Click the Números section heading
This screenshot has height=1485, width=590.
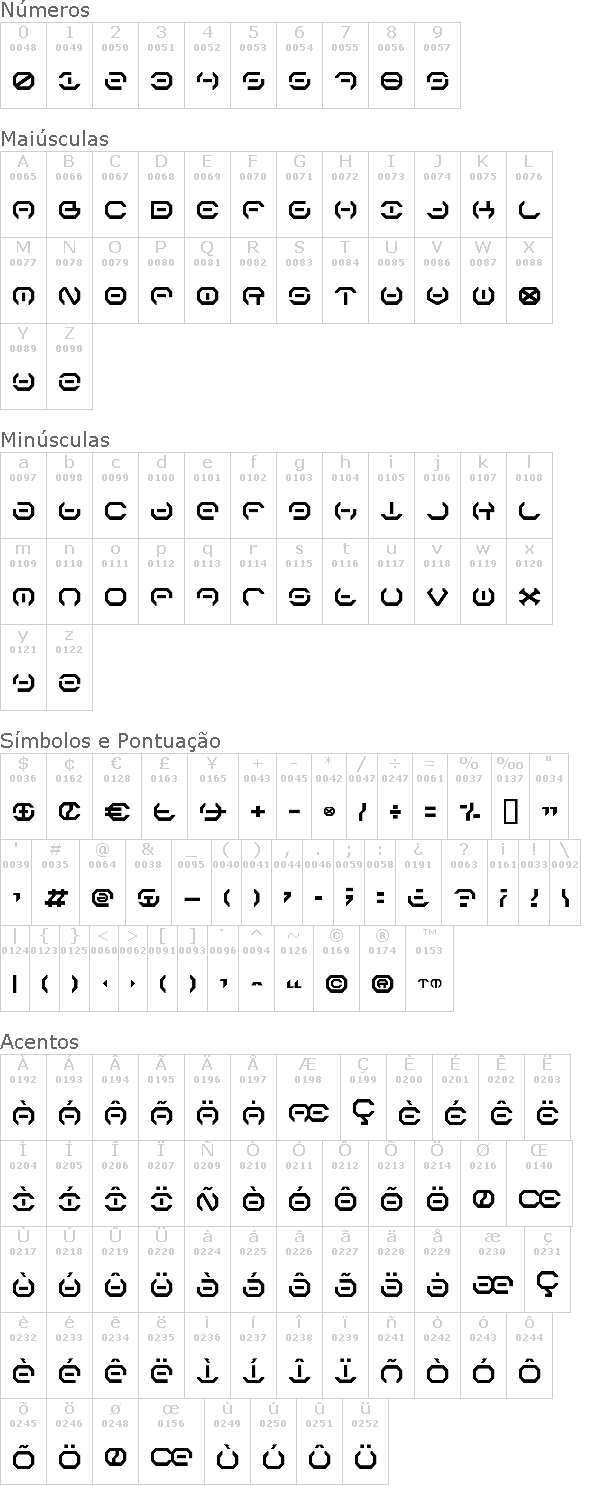[x=45, y=10]
